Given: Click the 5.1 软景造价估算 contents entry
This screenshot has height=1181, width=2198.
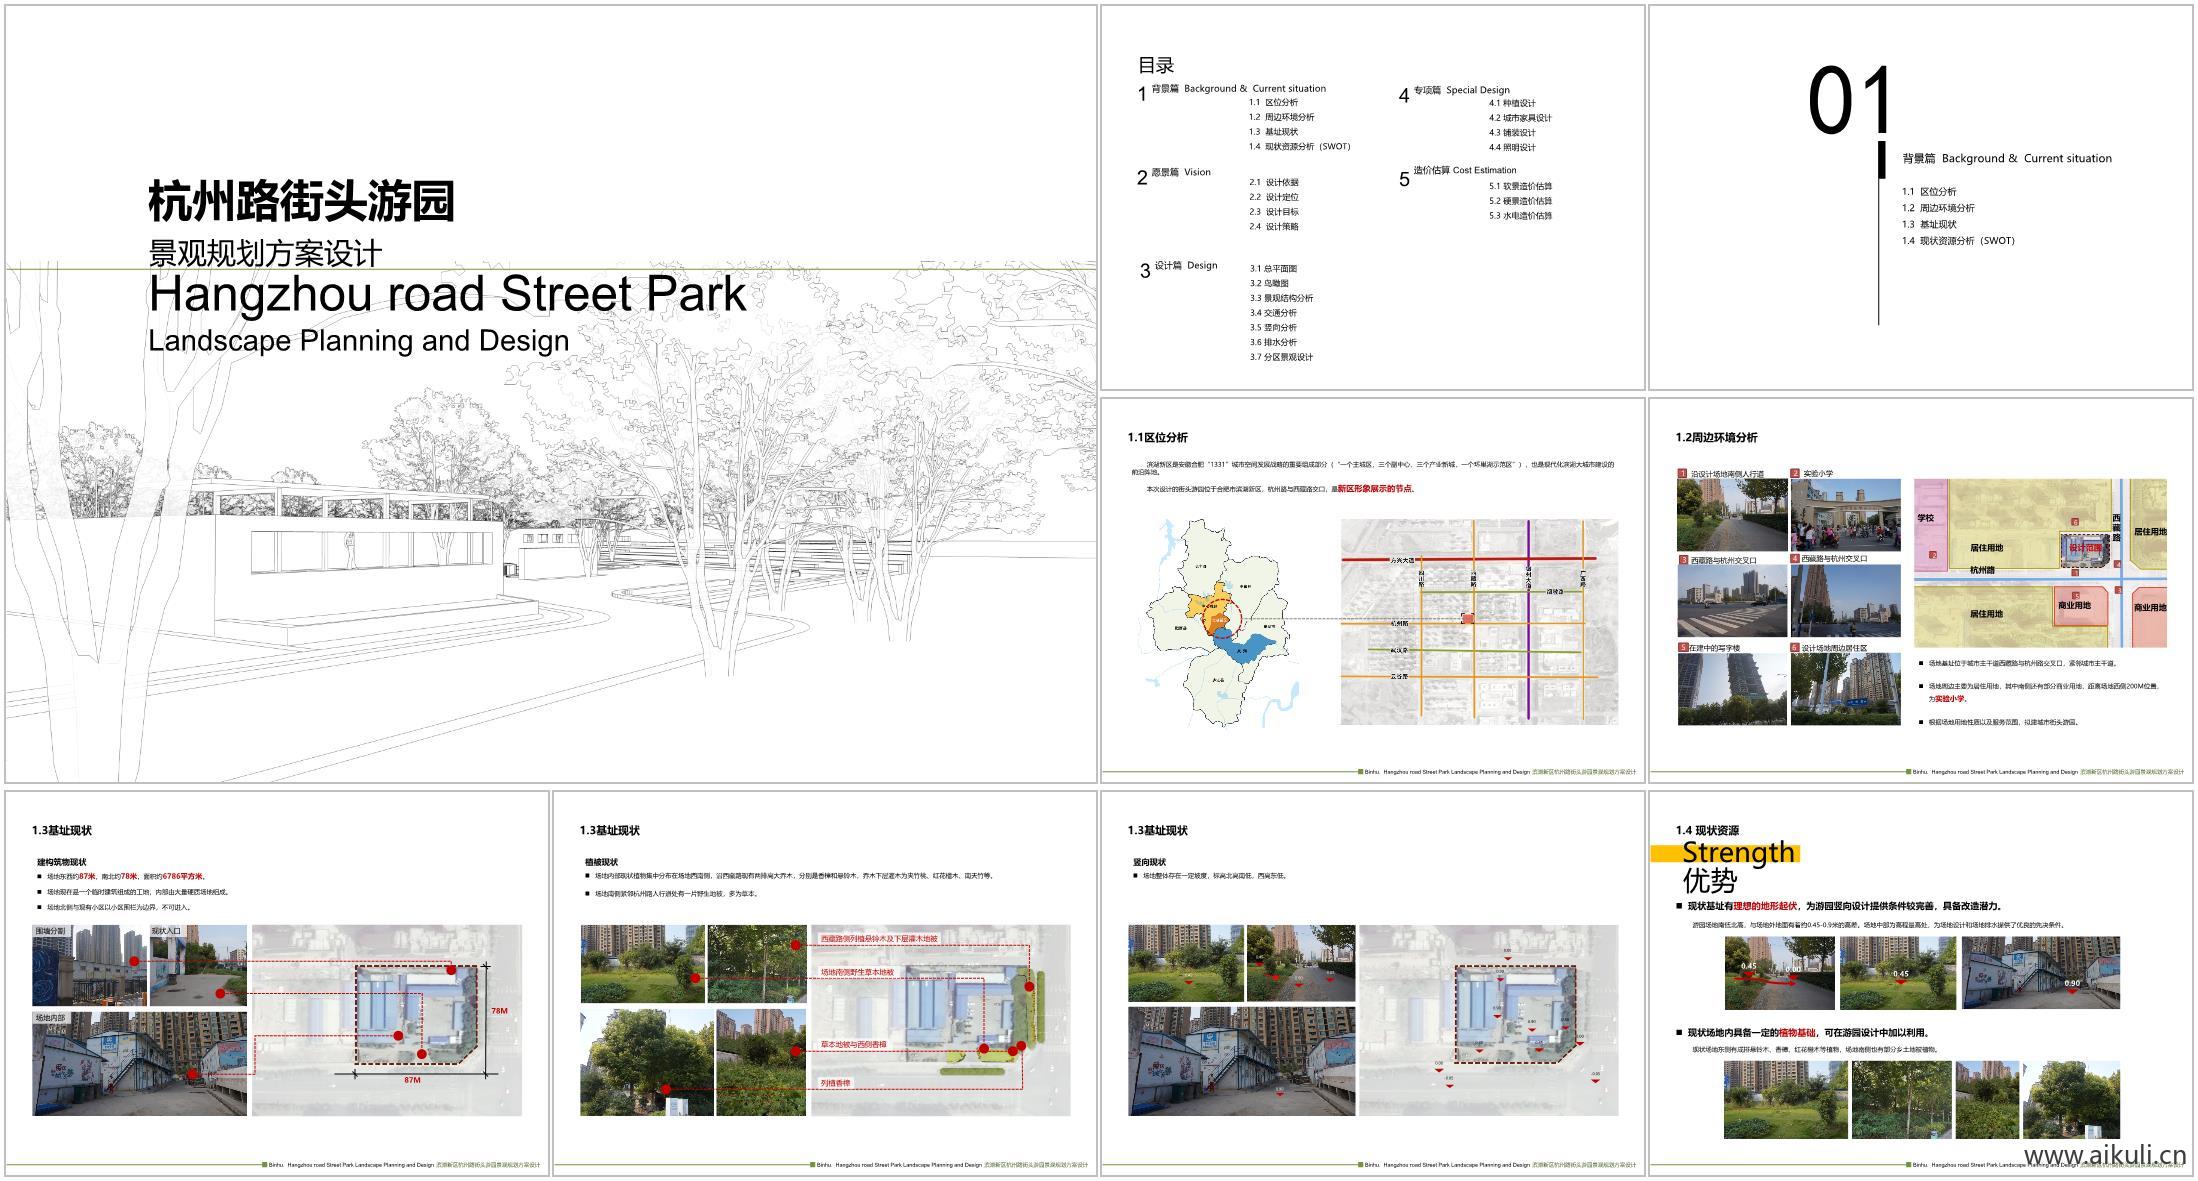Looking at the screenshot, I should [1520, 186].
